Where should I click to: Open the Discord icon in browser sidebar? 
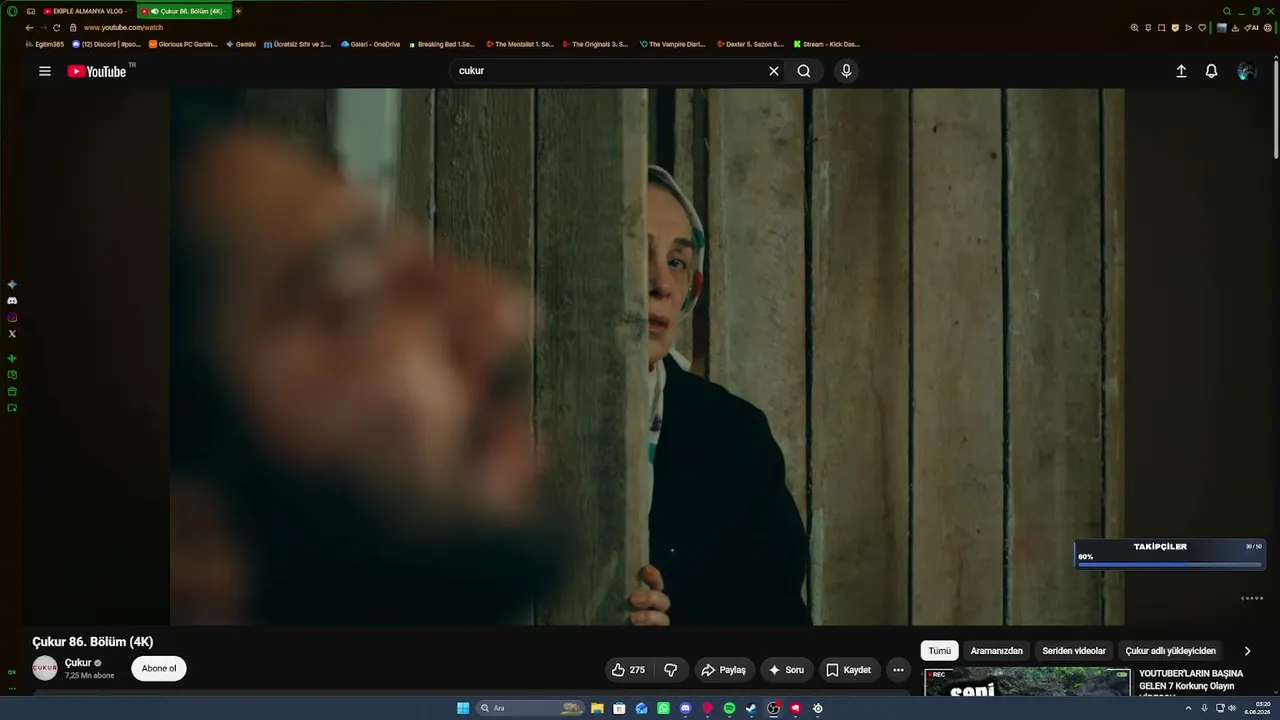[x=12, y=301]
